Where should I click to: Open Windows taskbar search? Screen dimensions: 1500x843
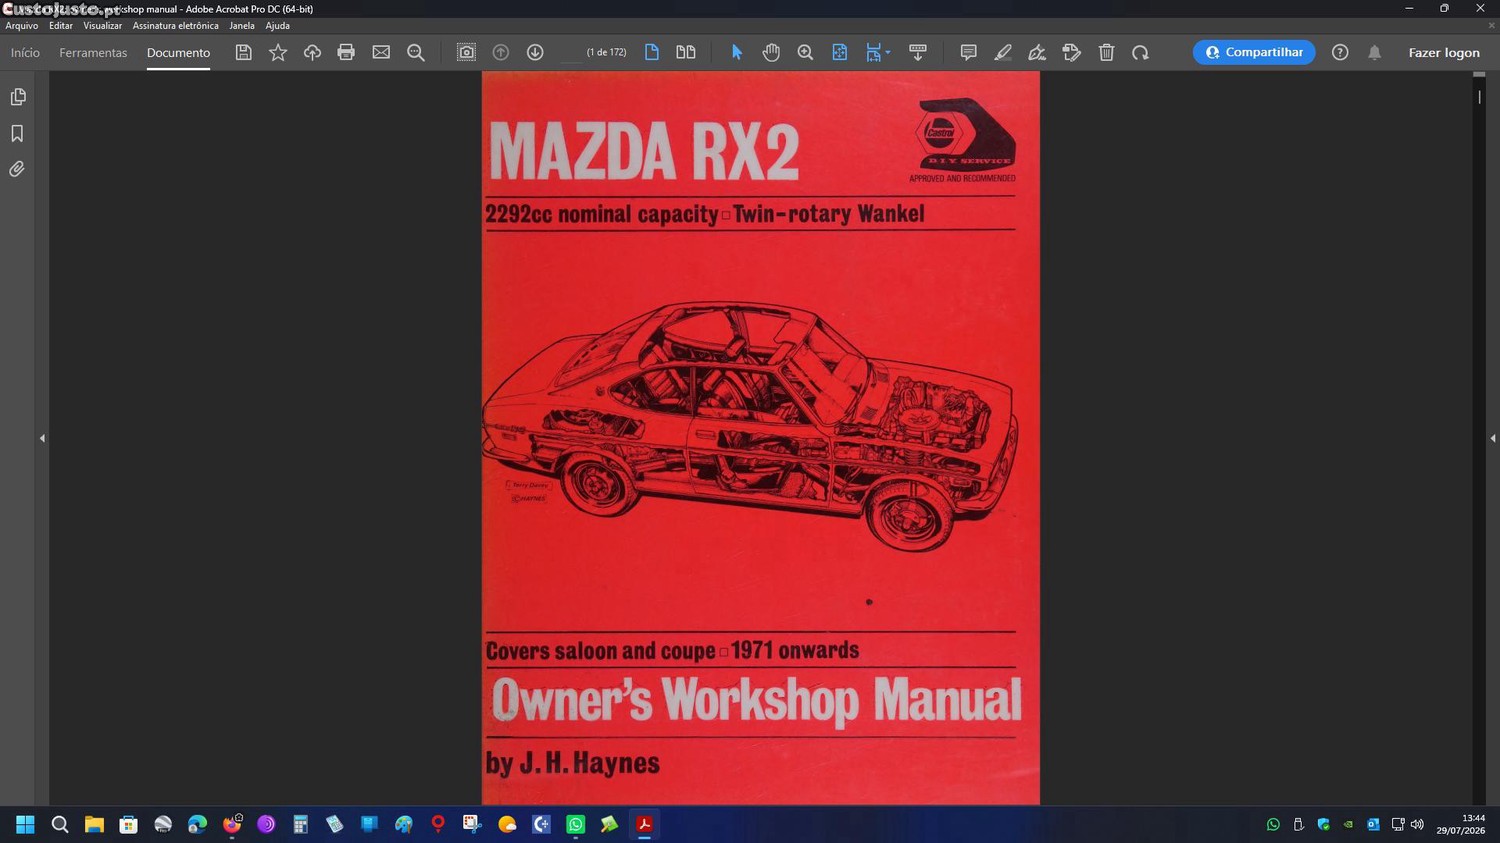click(x=60, y=824)
